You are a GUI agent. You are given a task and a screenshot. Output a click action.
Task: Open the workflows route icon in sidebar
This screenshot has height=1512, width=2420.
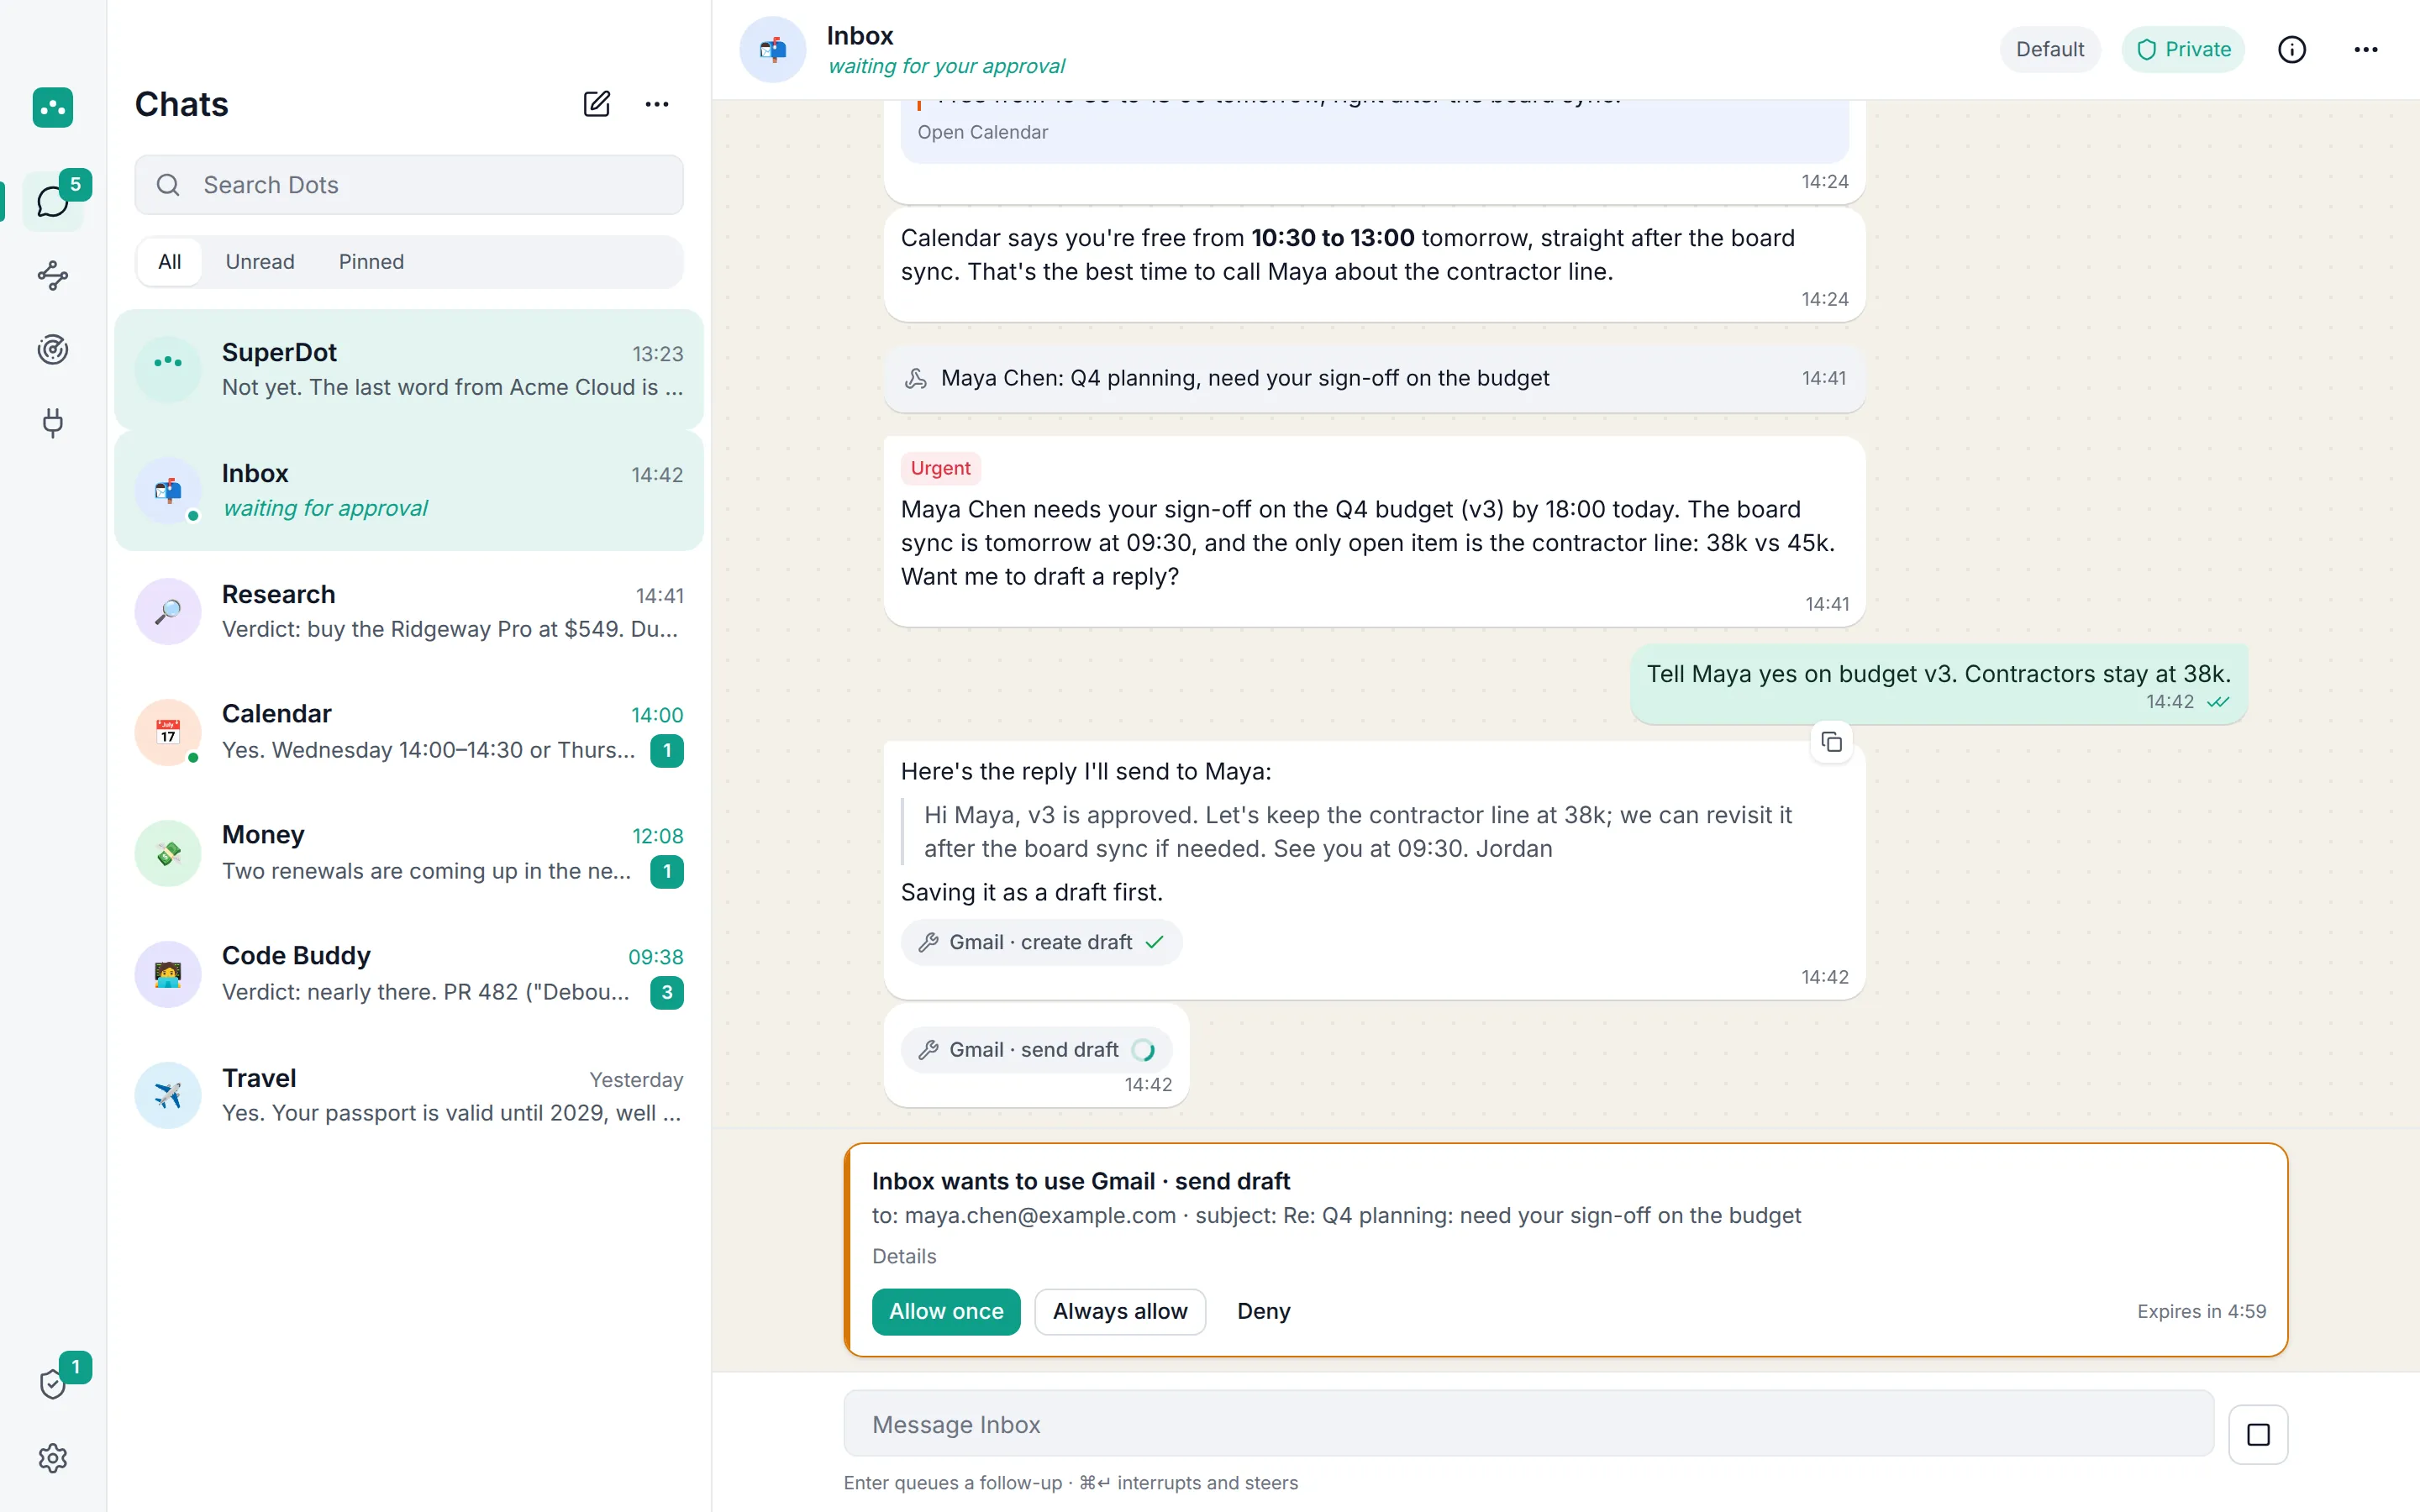53,275
